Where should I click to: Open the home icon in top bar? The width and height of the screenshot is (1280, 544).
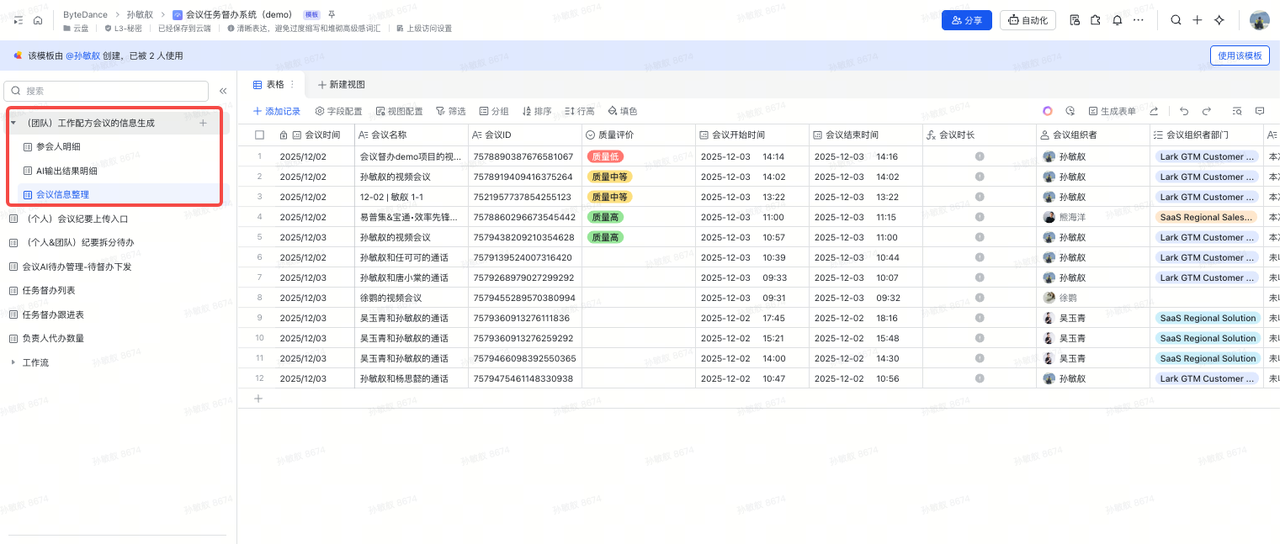click(38, 20)
